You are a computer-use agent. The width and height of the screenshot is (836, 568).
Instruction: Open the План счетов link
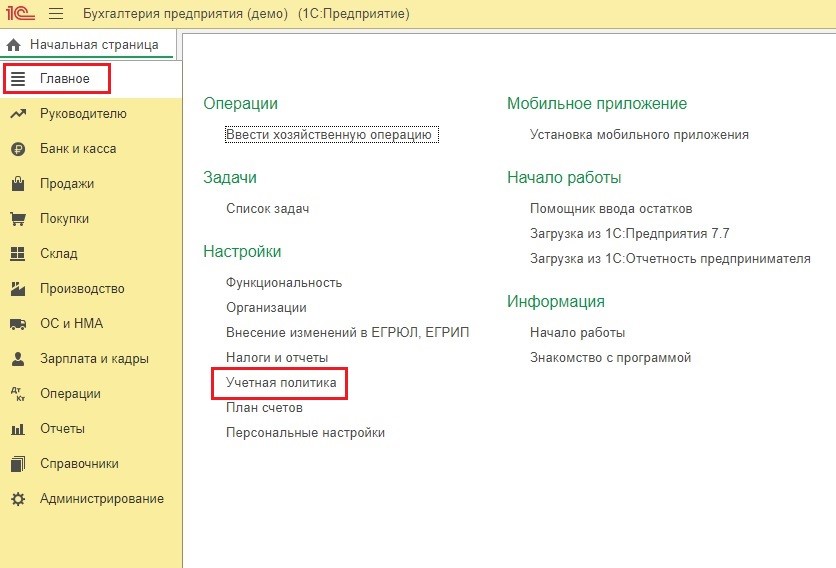264,408
